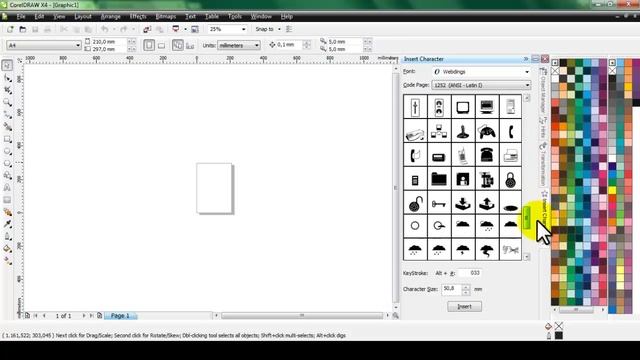Screen dimensions: 640x360
Task: Select the Pick tool in the toolbox
Action: click(x=7, y=65)
